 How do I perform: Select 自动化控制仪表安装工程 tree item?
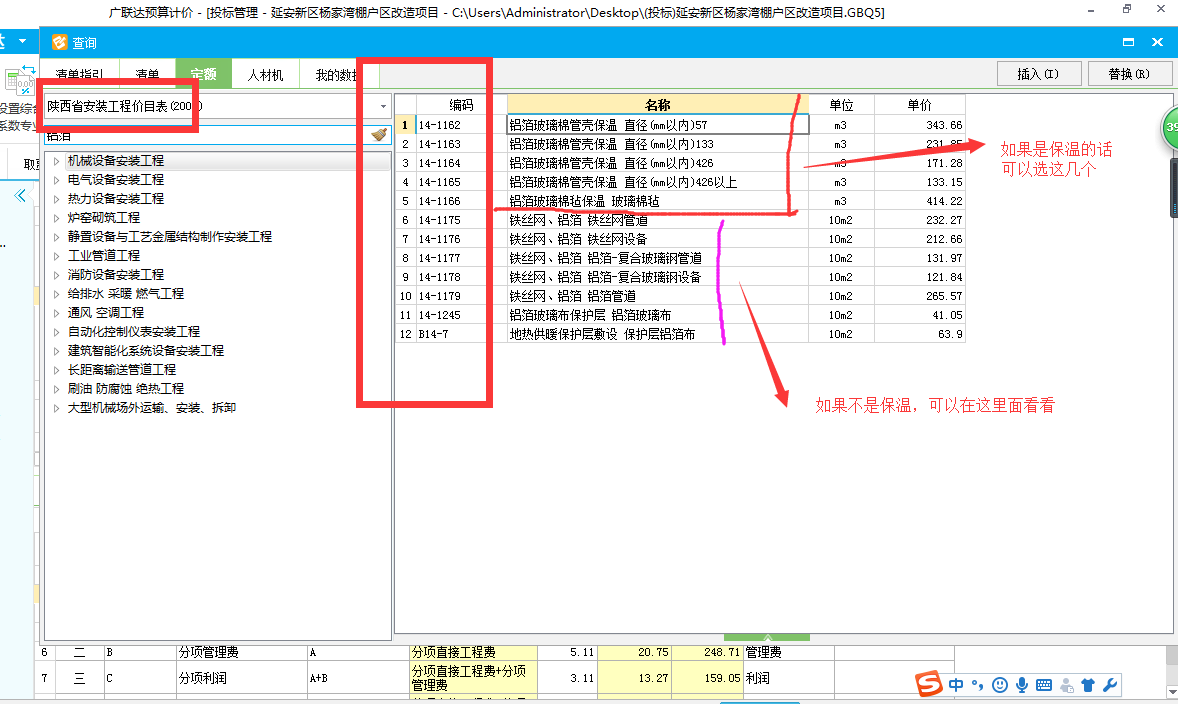coord(134,331)
